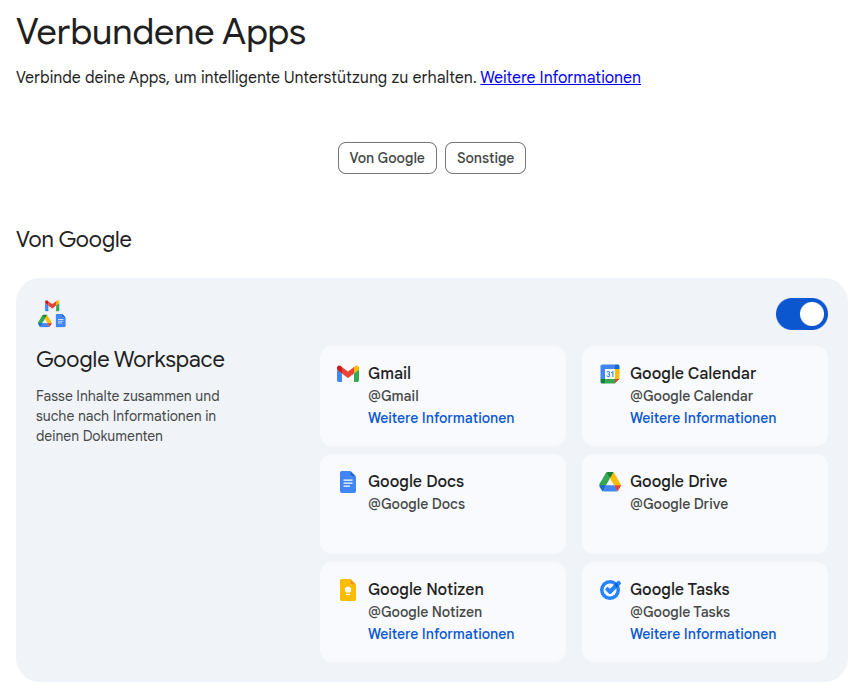
Task: Click the Google Workspace multi-app icon cluster
Action: point(51,311)
